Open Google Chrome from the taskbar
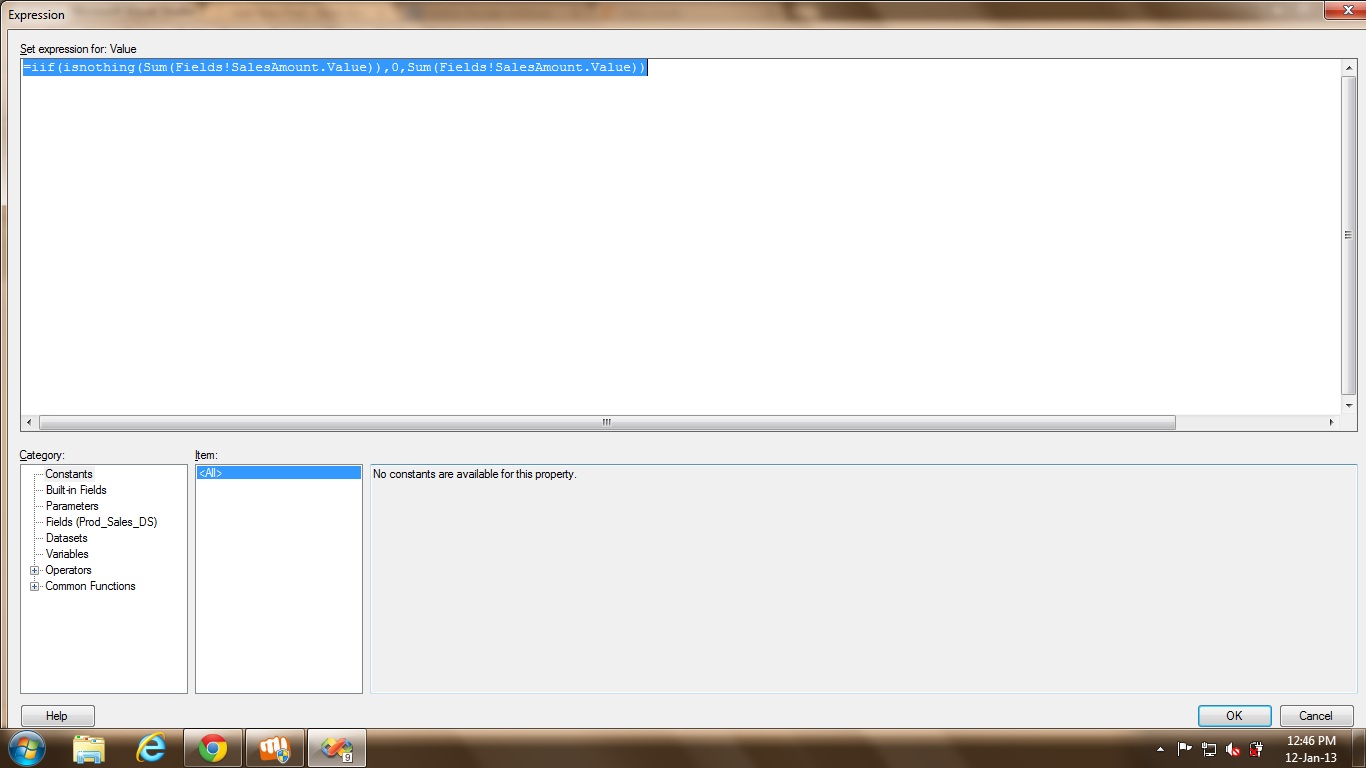The height and width of the screenshot is (768, 1366). pyautogui.click(x=212, y=748)
